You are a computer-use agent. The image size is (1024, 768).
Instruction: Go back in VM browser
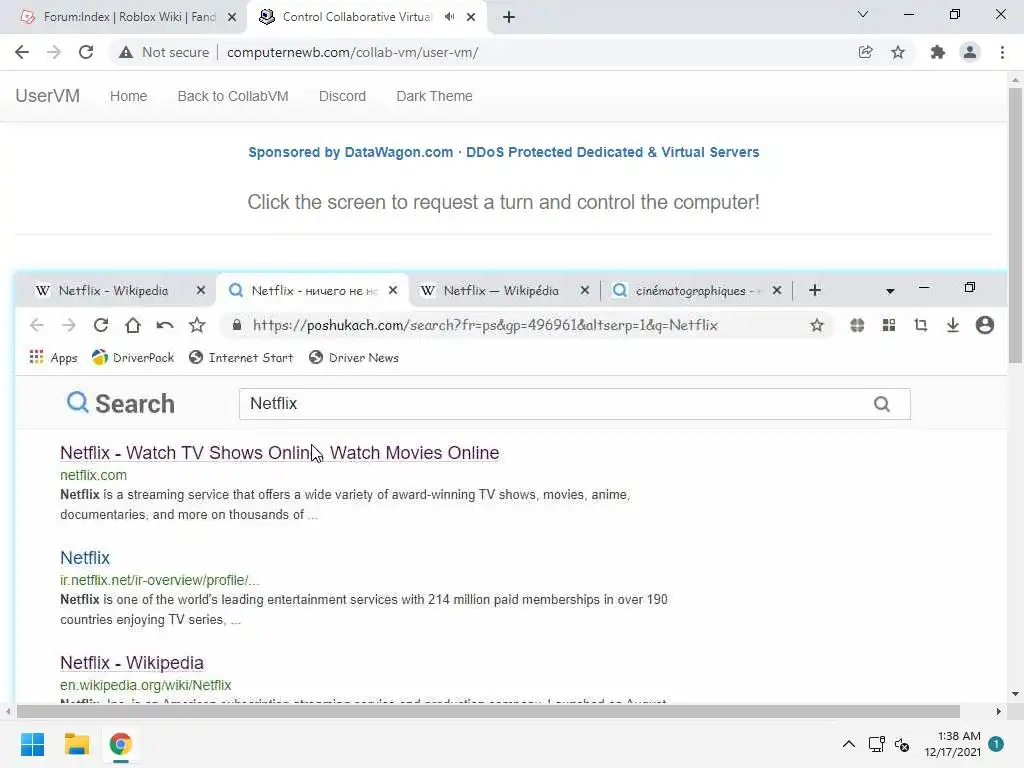point(37,325)
